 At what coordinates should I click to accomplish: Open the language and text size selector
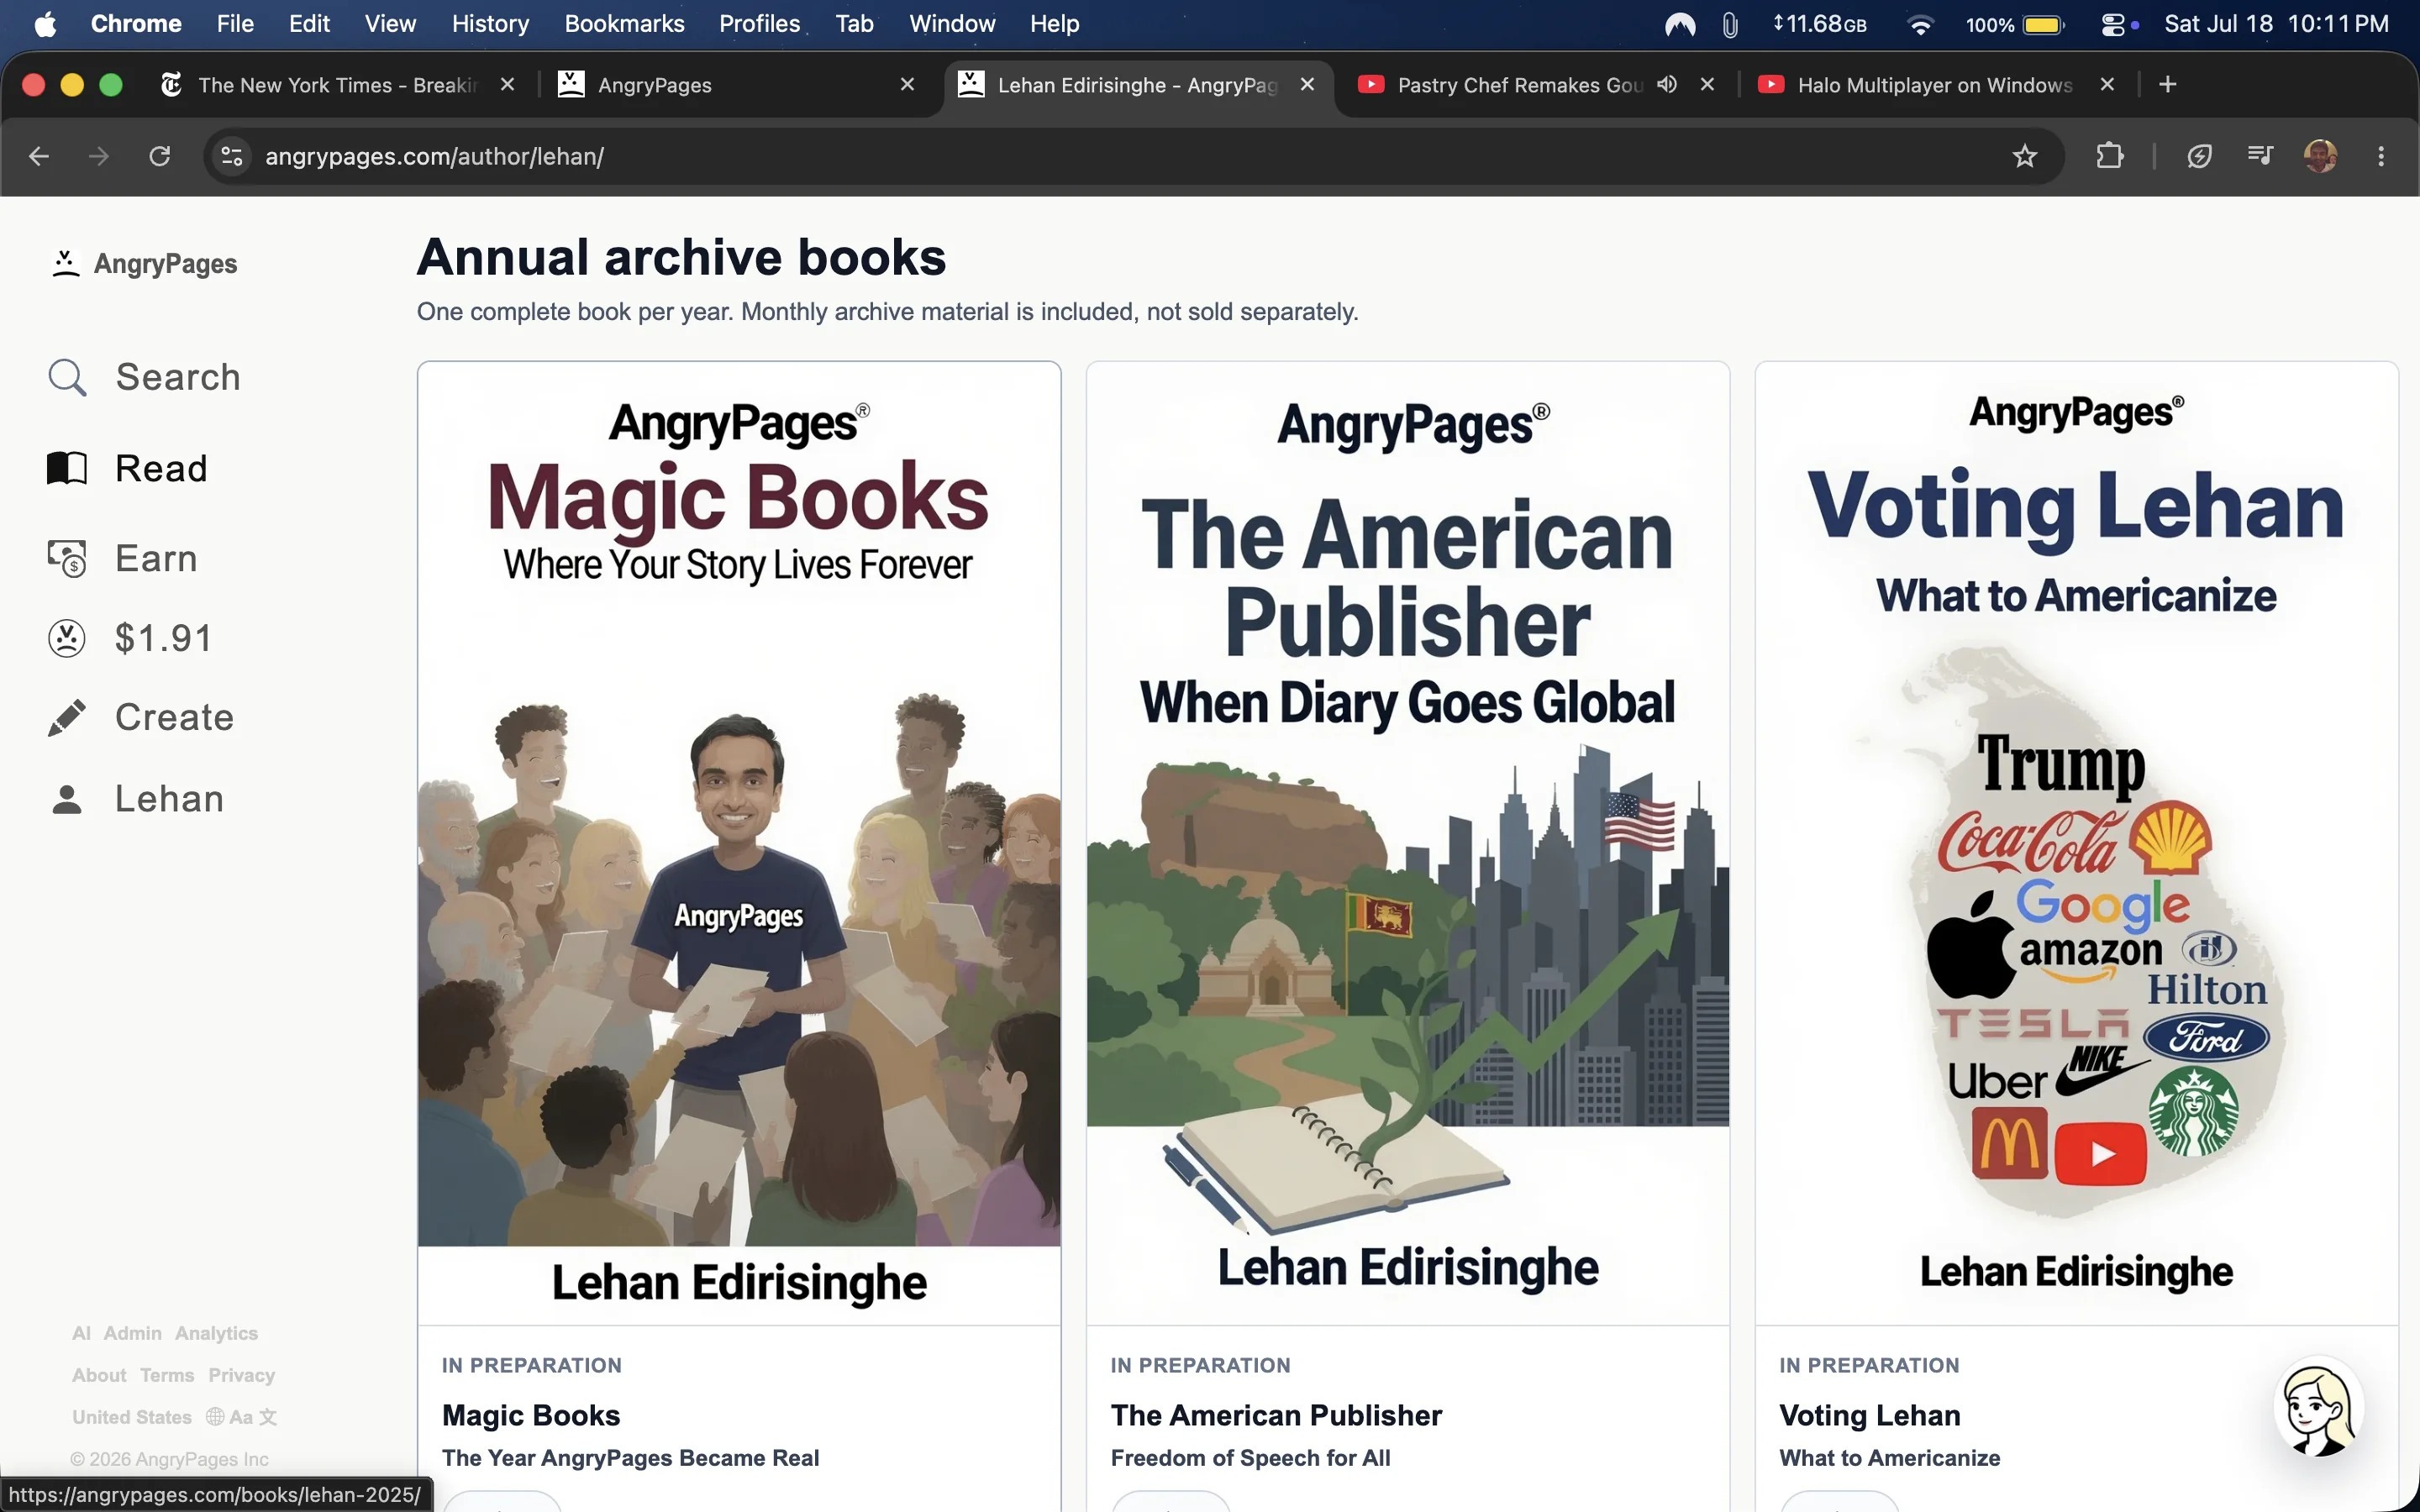pyautogui.click(x=241, y=1417)
